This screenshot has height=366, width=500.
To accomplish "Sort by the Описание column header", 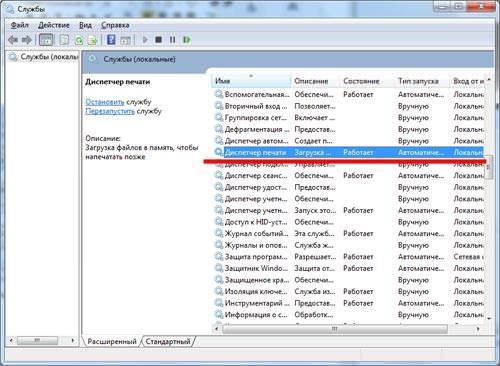I will [316, 81].
